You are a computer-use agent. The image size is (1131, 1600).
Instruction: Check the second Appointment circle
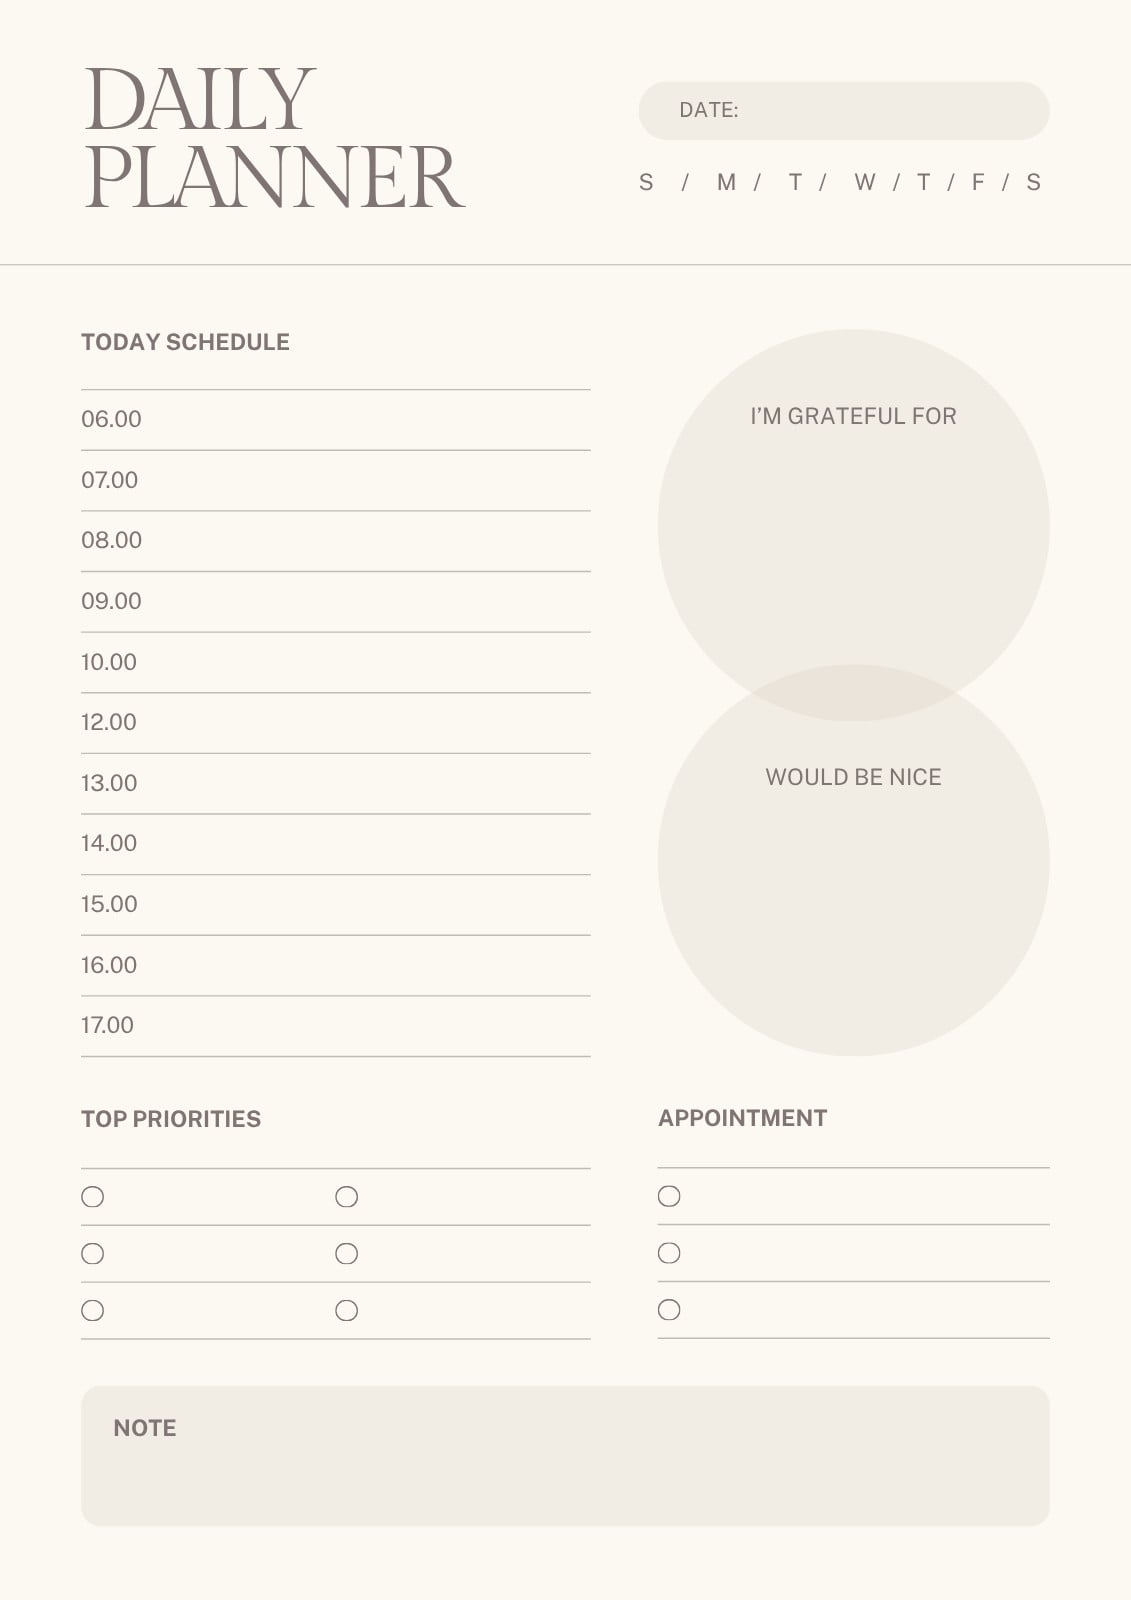click(670, 1253)
